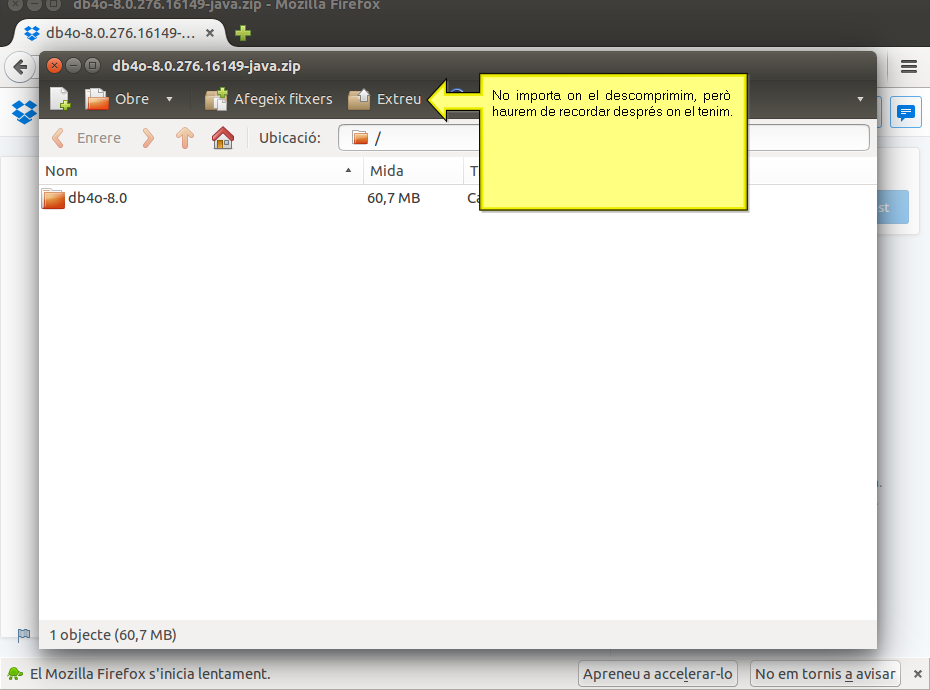The width and height of the screenshot is (930, 690).
Task: Click the db4o-8.0 folder icon
Action: 53,198
